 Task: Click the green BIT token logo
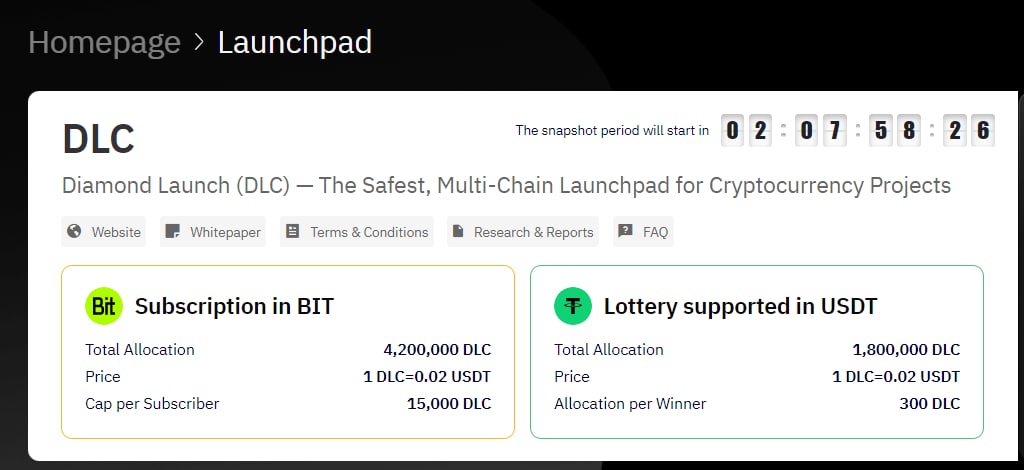pyautogui.click(x=103, y=306)
